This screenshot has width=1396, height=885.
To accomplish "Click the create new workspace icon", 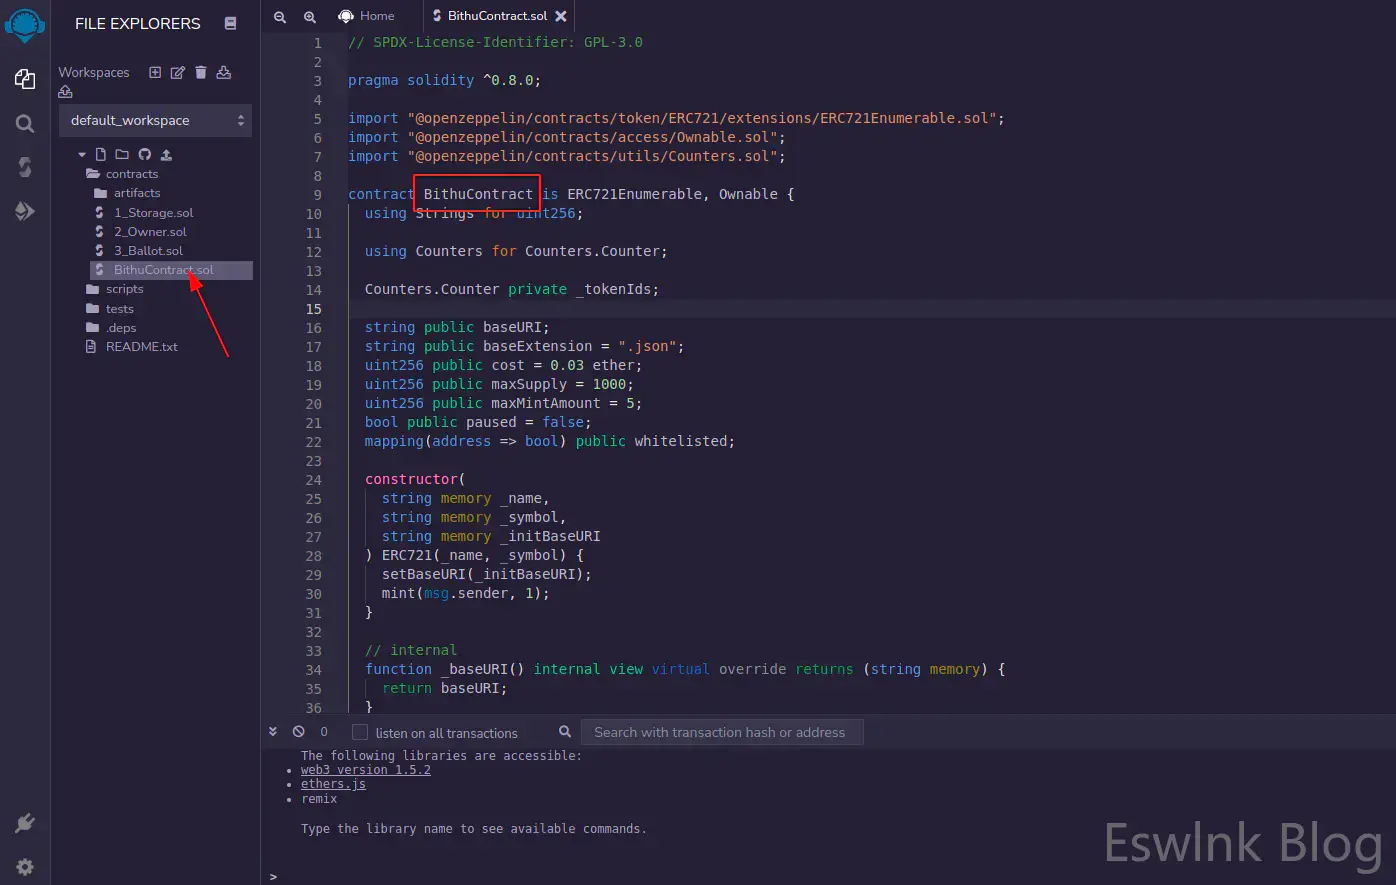I will click(155, 72).
